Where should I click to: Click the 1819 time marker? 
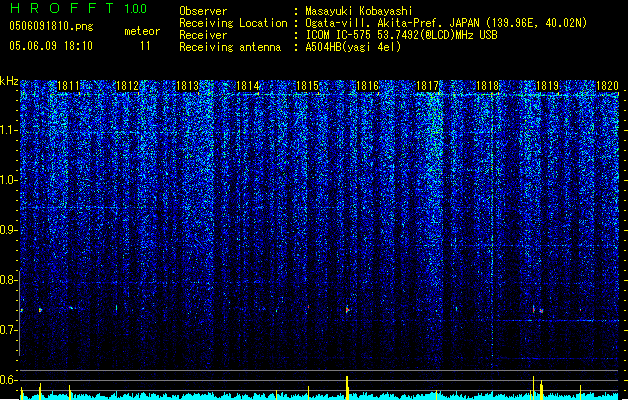click(548, 86)
